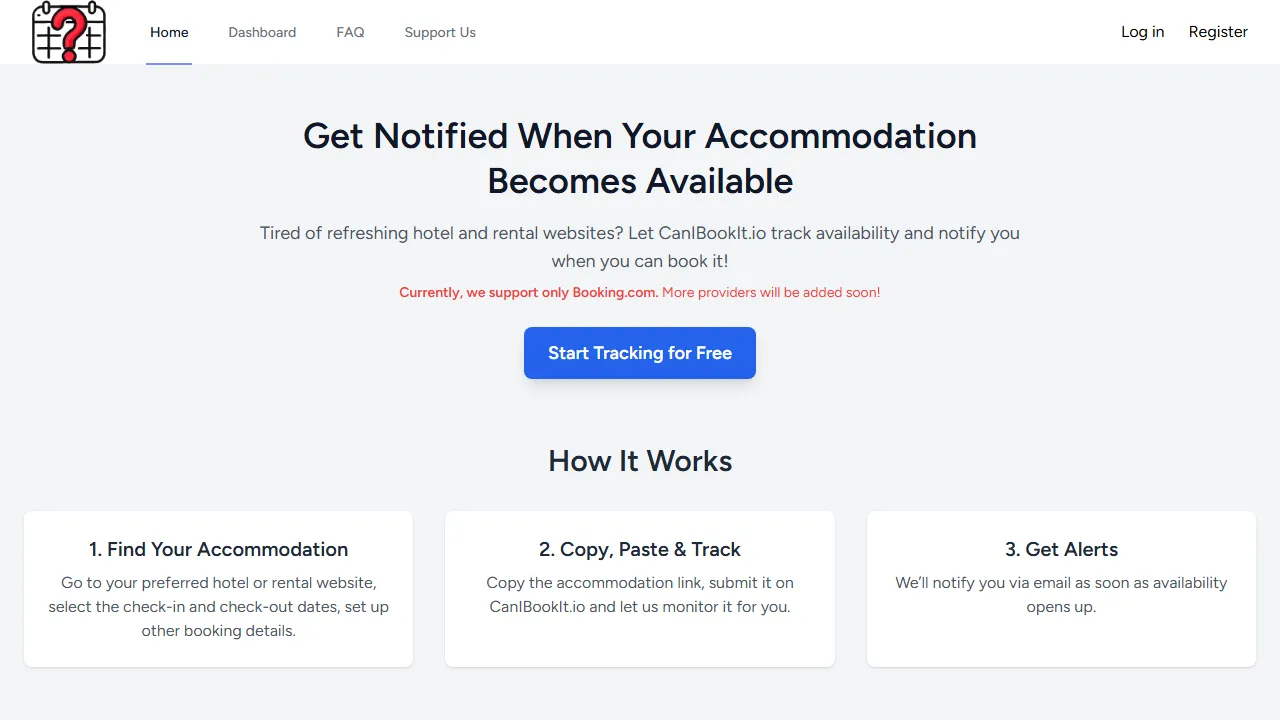Click the How It Works heading
1280x720 pixels.
639,461
